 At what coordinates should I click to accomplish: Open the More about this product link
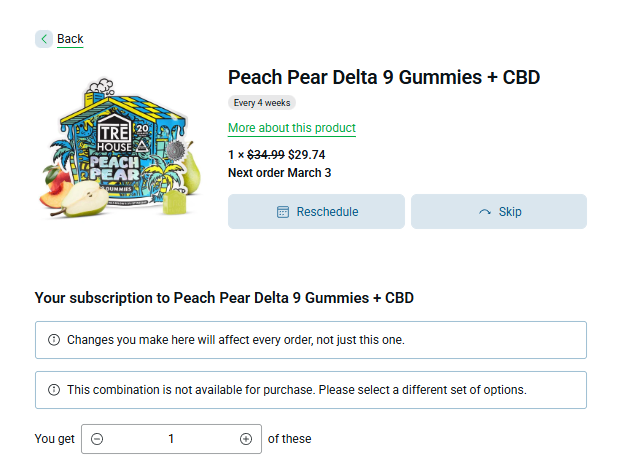pyautogui.click(x=291, y=128)
